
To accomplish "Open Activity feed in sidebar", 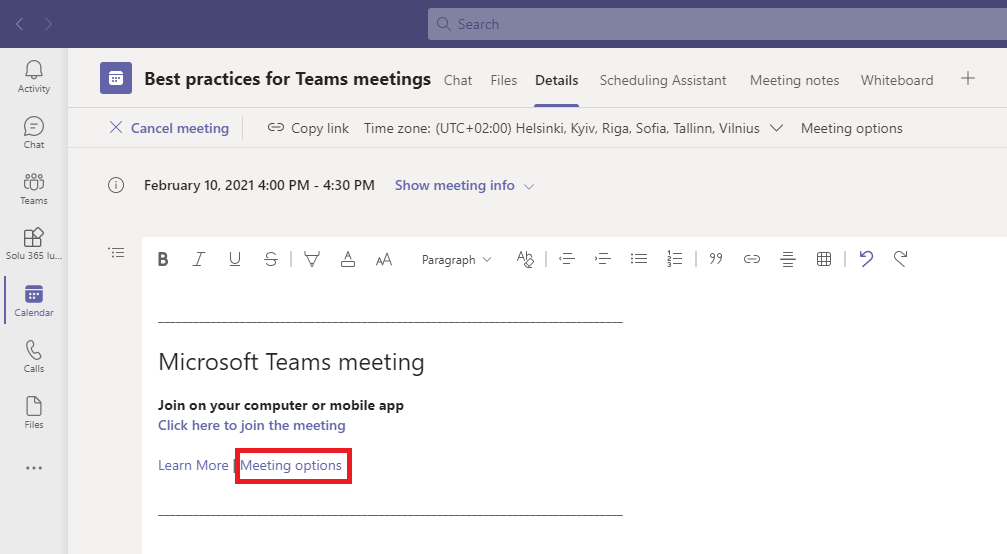I will point(34,76).
